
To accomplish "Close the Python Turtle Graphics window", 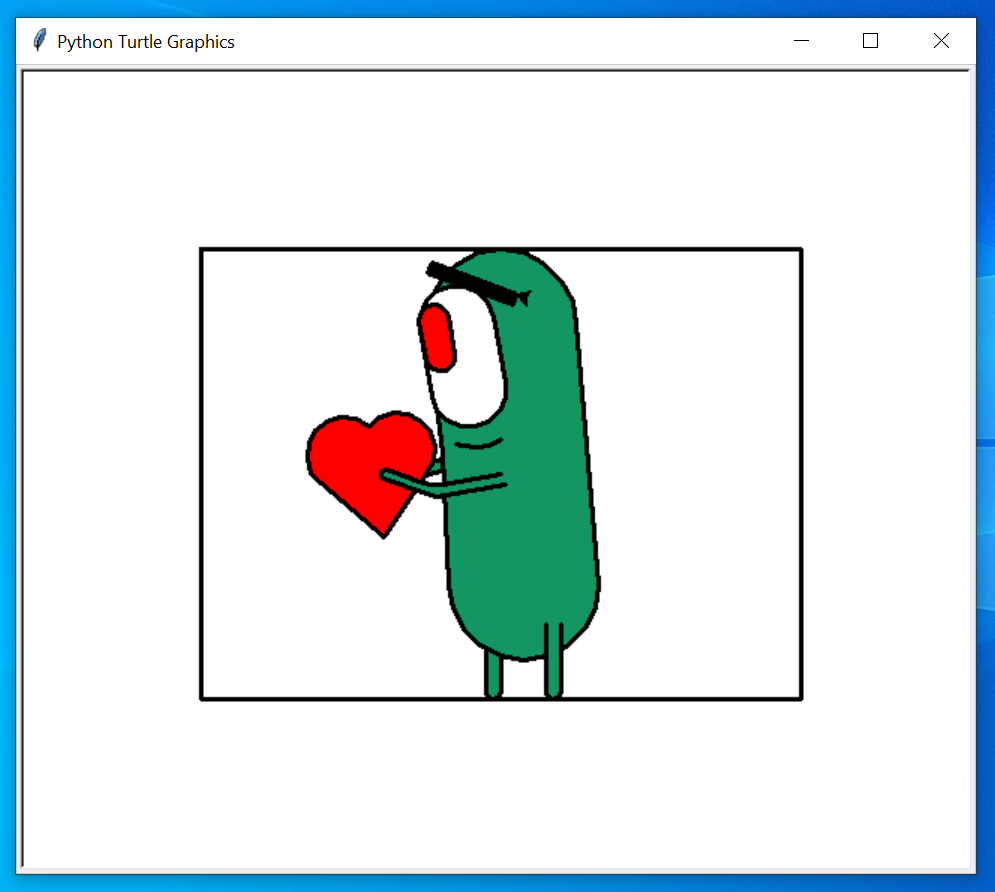I will point(941,41).
